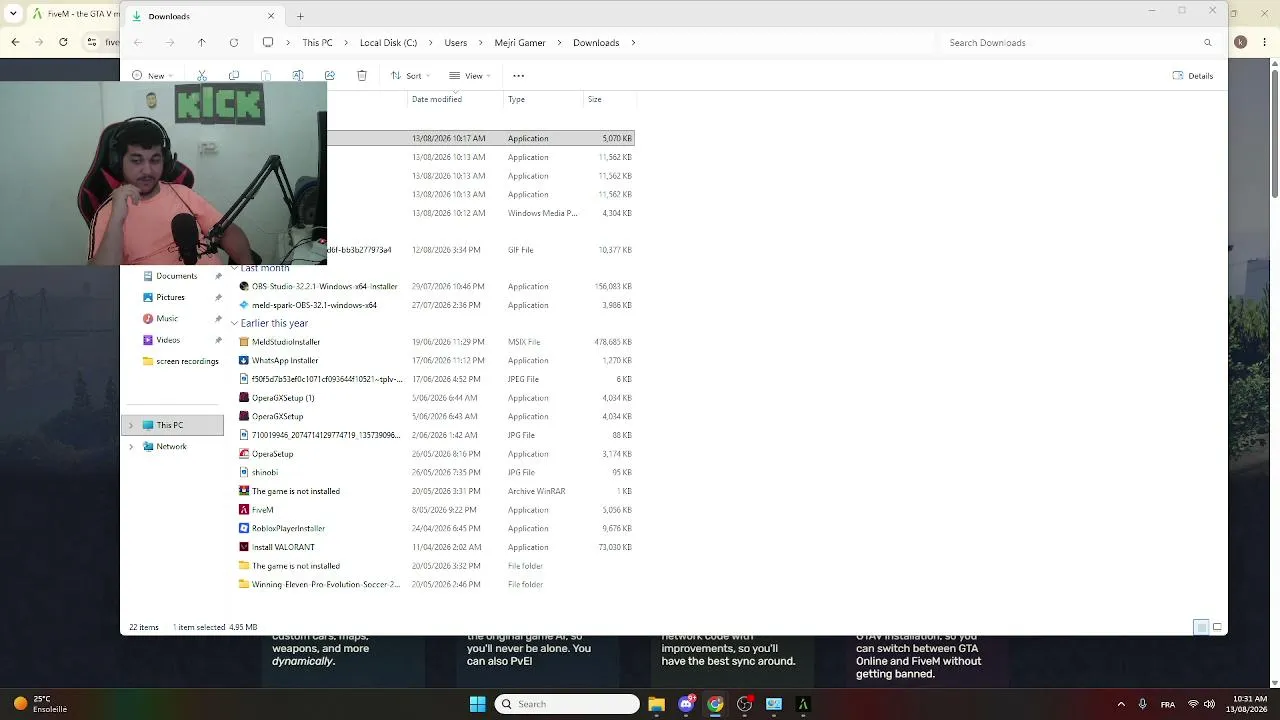Select the RobloxPlayerInstaller file icon
Viewport: 1280px width, 720px height.
tap(244, 528)
